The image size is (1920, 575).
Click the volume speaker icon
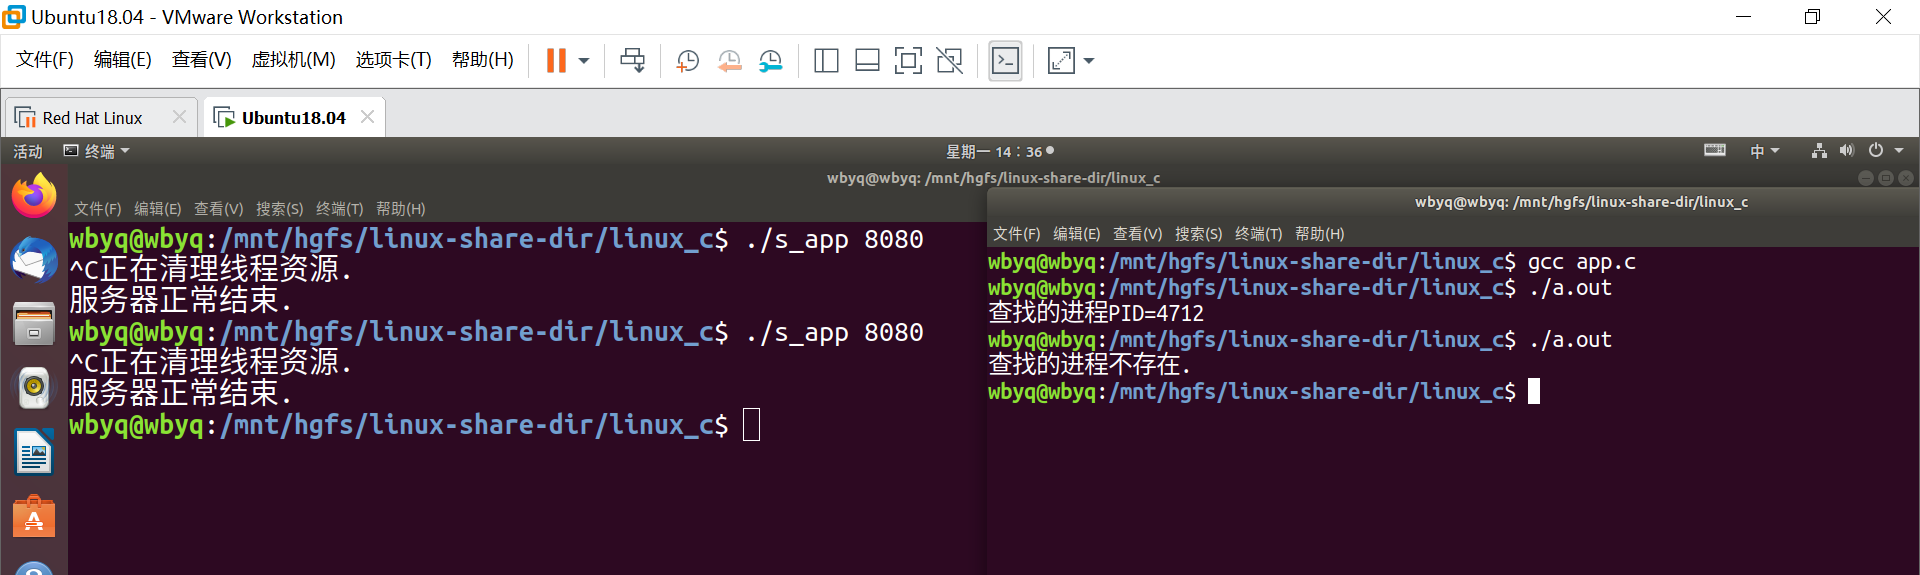[1846, 151]
